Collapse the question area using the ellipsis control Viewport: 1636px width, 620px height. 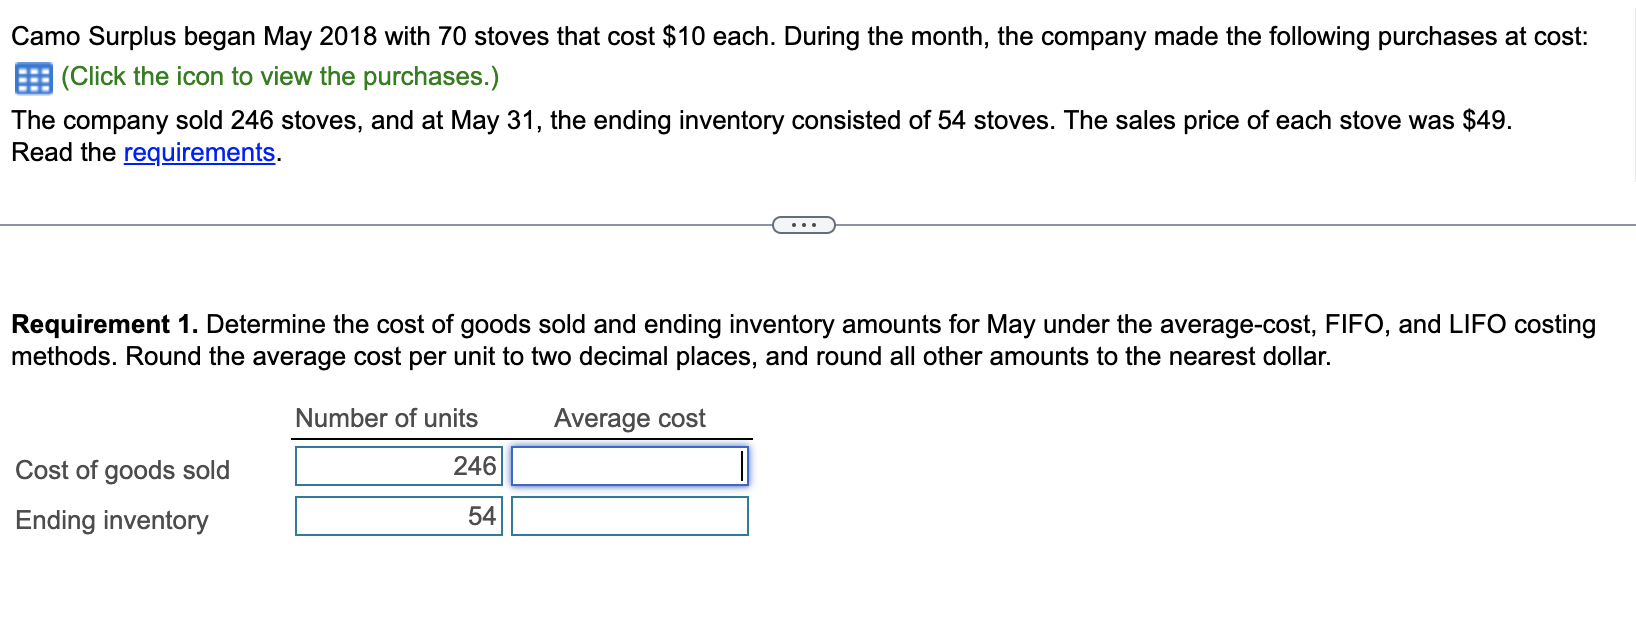803,225
